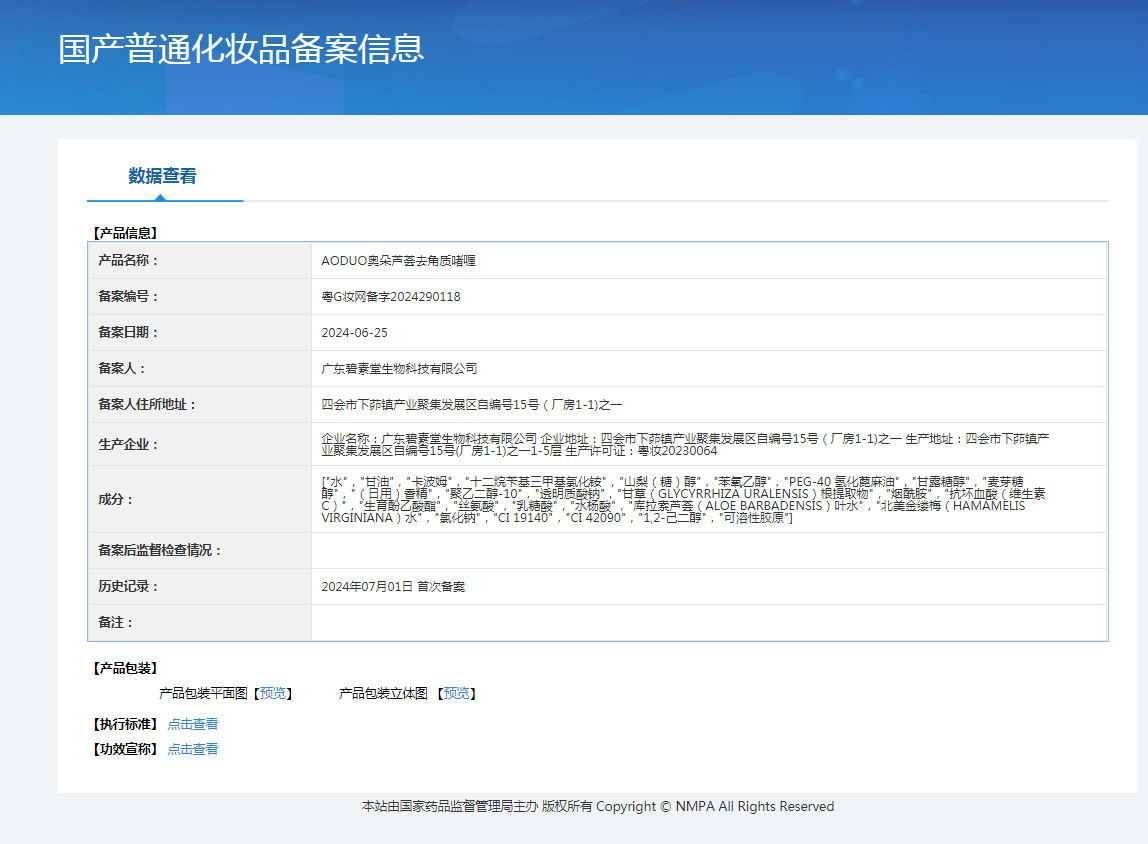
Task: Click the 备案人住所地址 address value
Action: pos(472,405)
